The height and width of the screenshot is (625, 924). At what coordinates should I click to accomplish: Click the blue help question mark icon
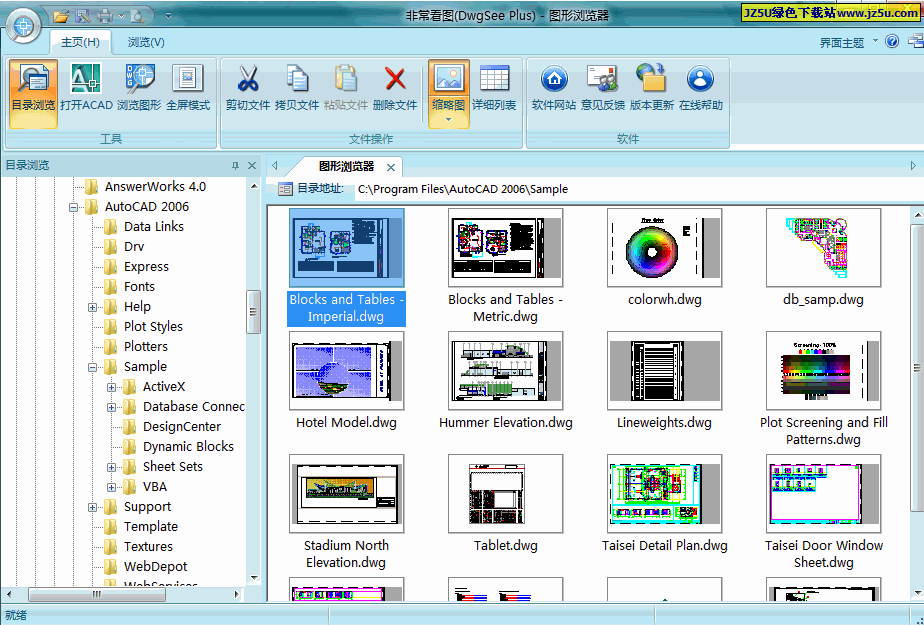tap(892, 41)
